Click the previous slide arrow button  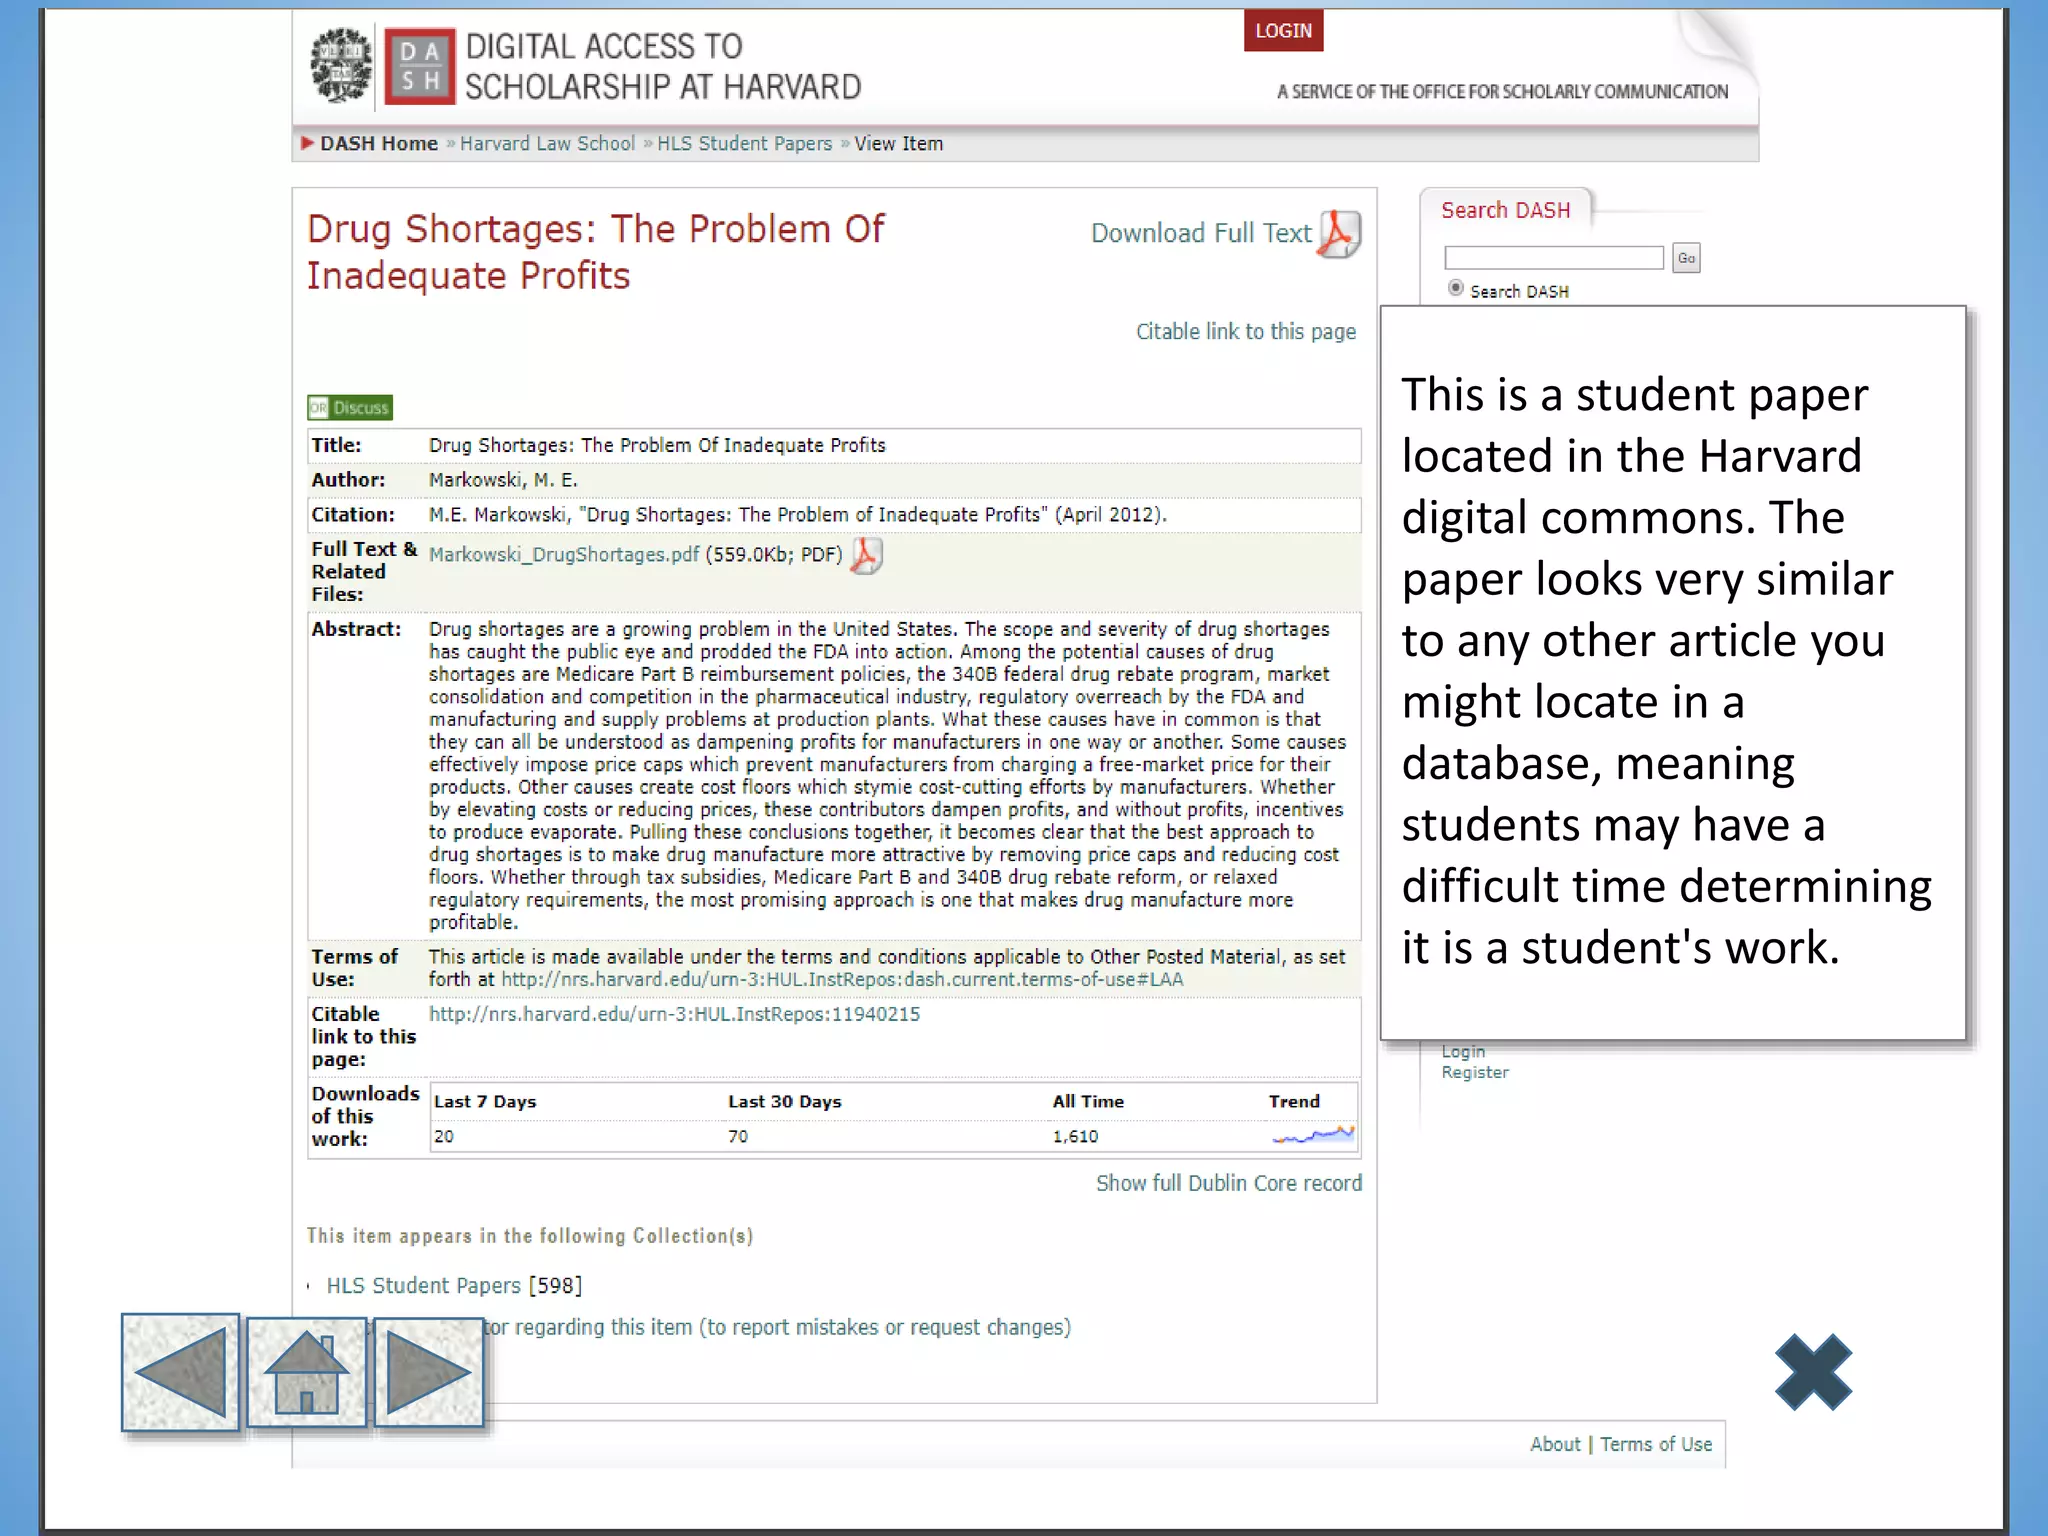[x=180, y=1372]
